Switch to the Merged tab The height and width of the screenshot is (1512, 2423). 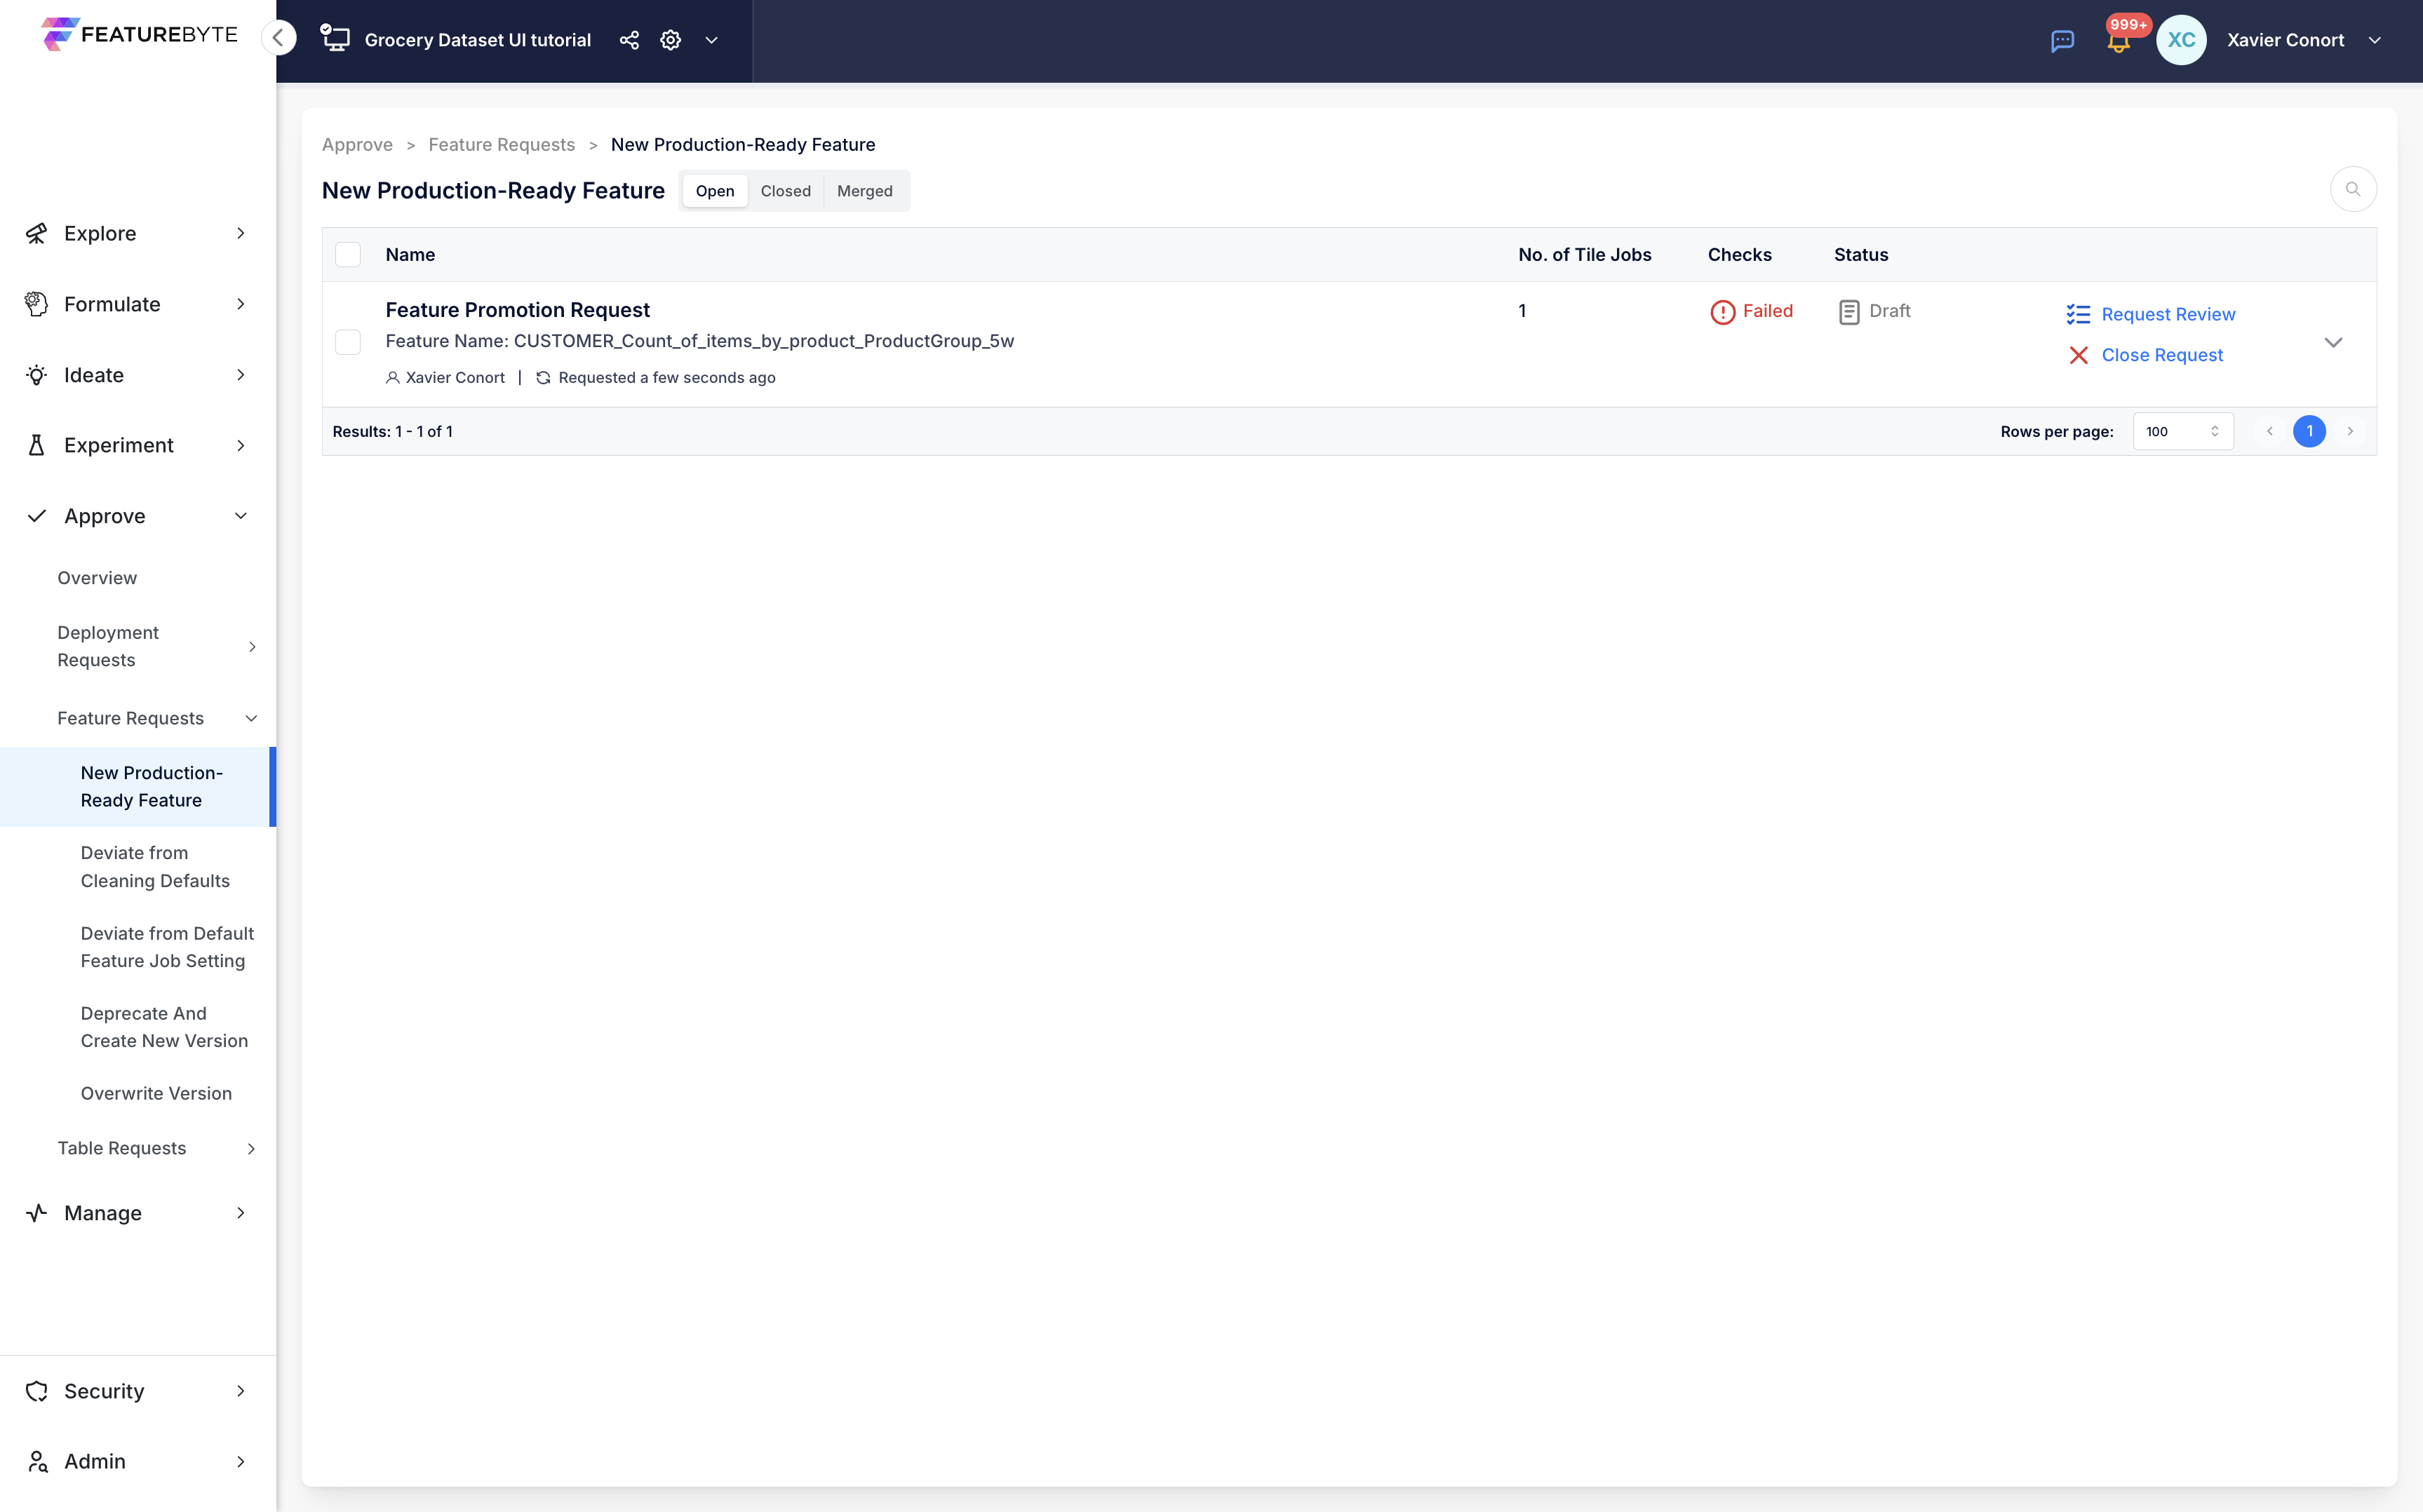(x=864, y=191)
